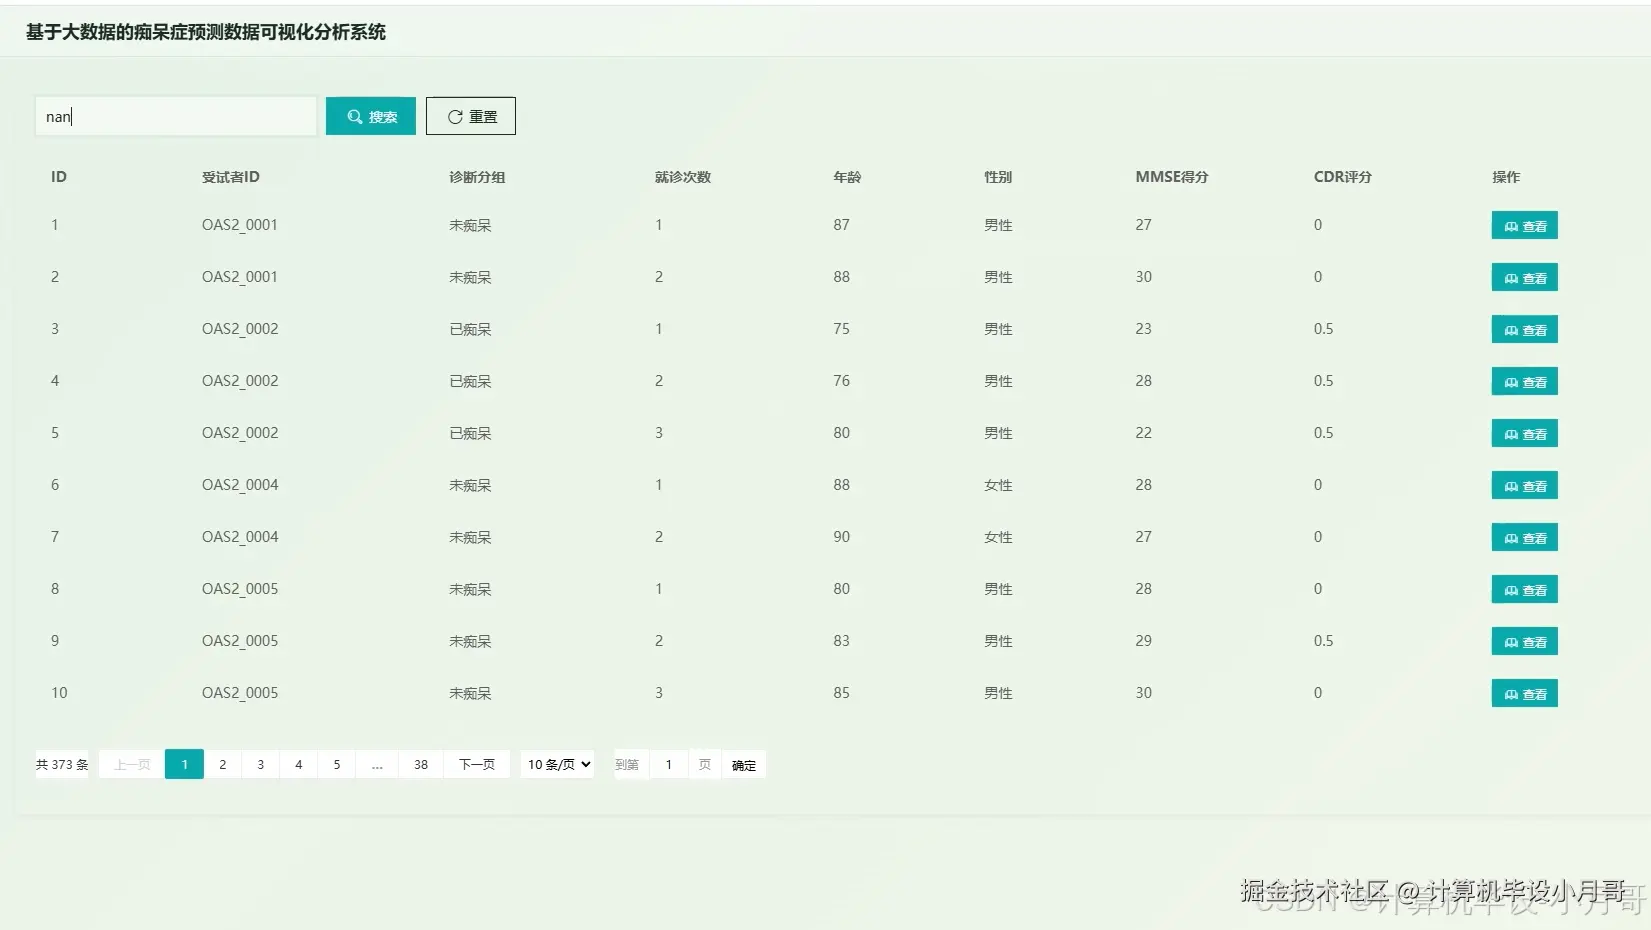Image resolution: width=1651 pixels, height=930 pixels.
Task: Expand the pagination ellipsis
Action: 377,764
